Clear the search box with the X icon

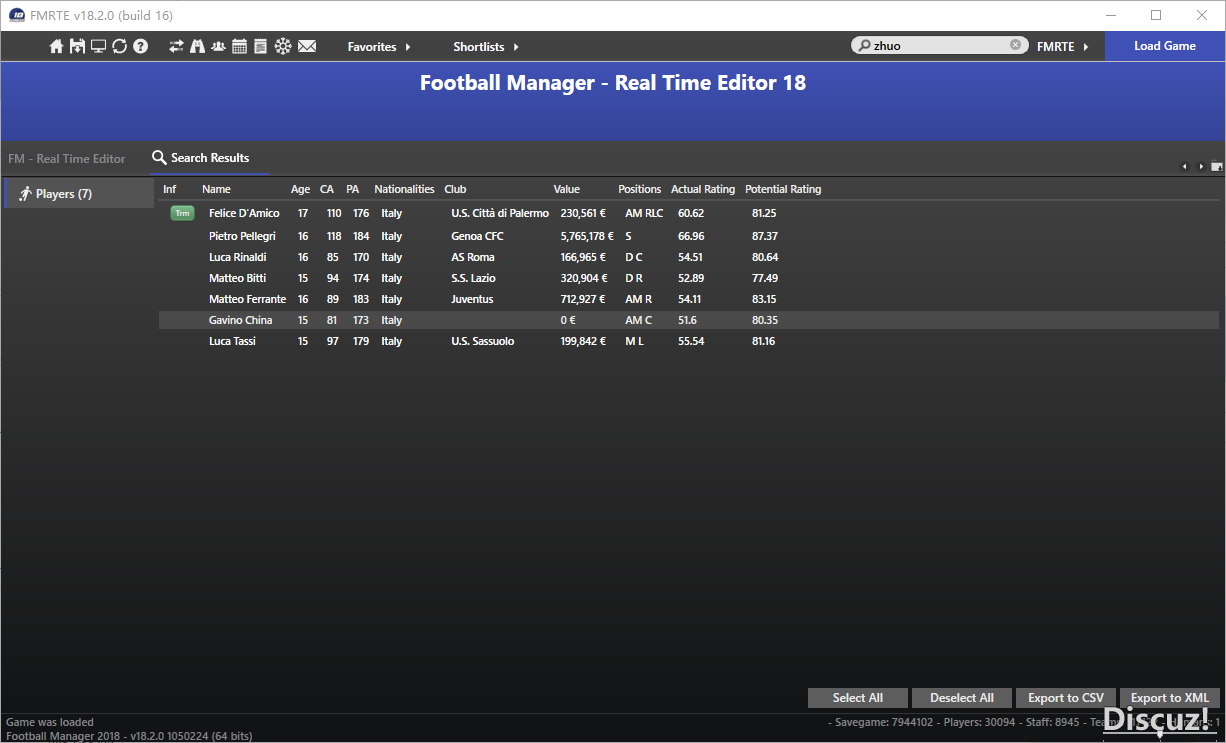tap(1016, 45)
